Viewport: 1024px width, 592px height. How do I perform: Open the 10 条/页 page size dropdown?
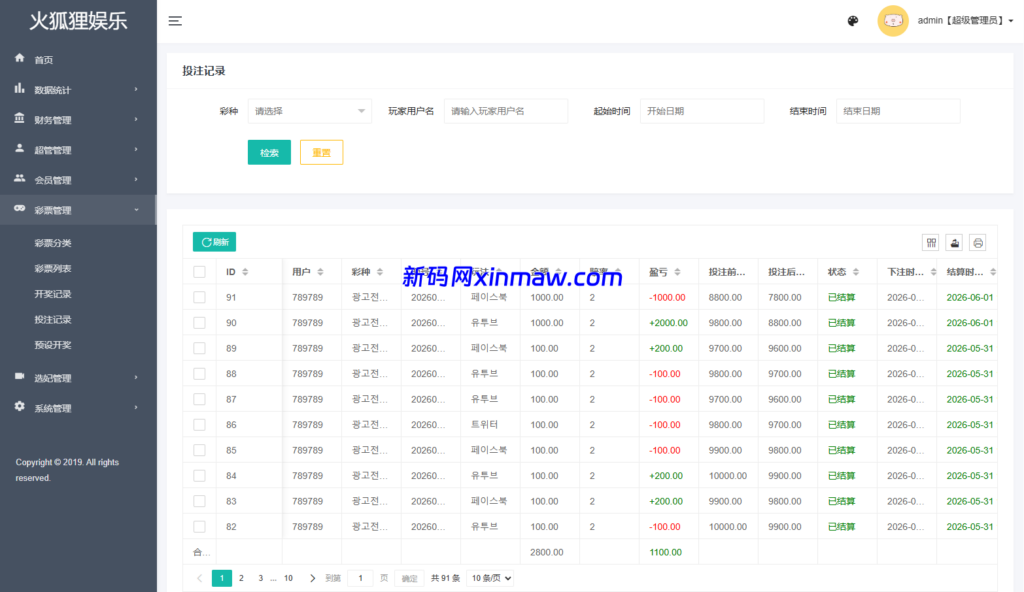(490, 578)
